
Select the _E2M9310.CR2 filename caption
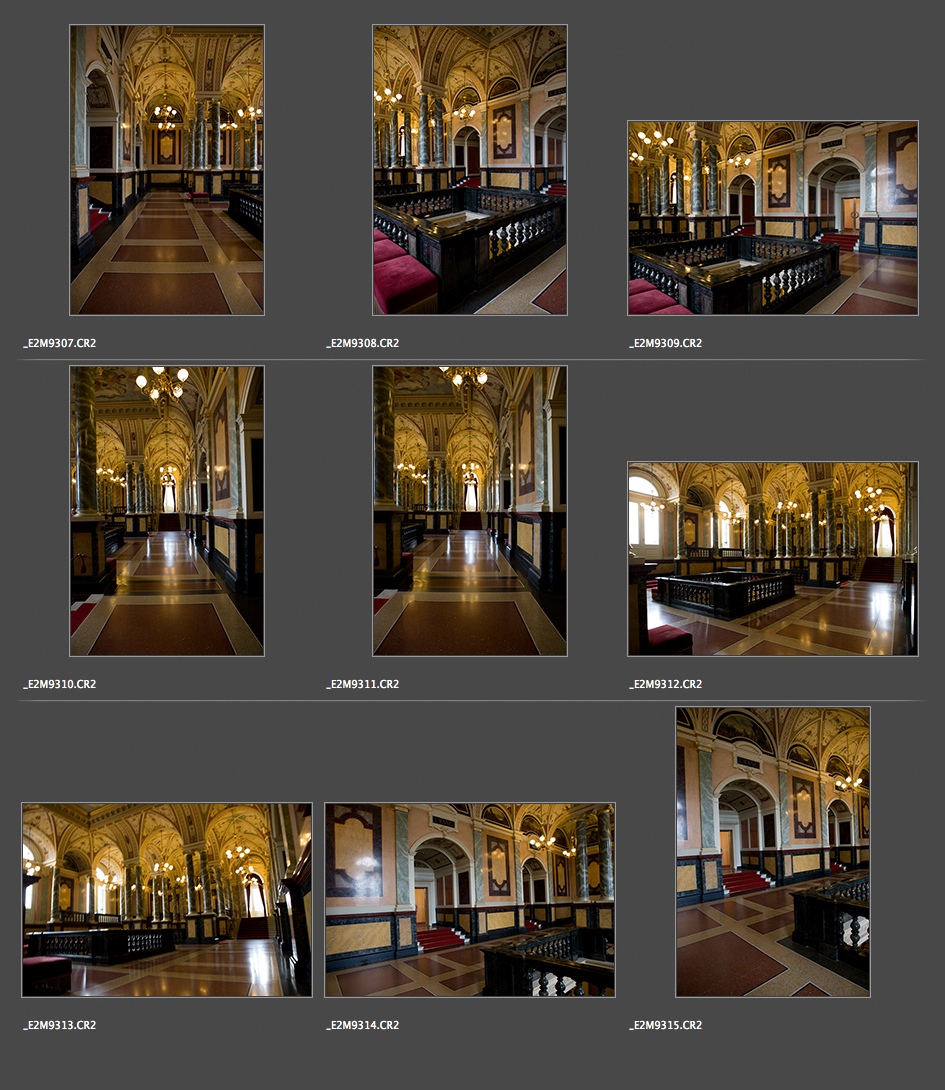(60, 685)
